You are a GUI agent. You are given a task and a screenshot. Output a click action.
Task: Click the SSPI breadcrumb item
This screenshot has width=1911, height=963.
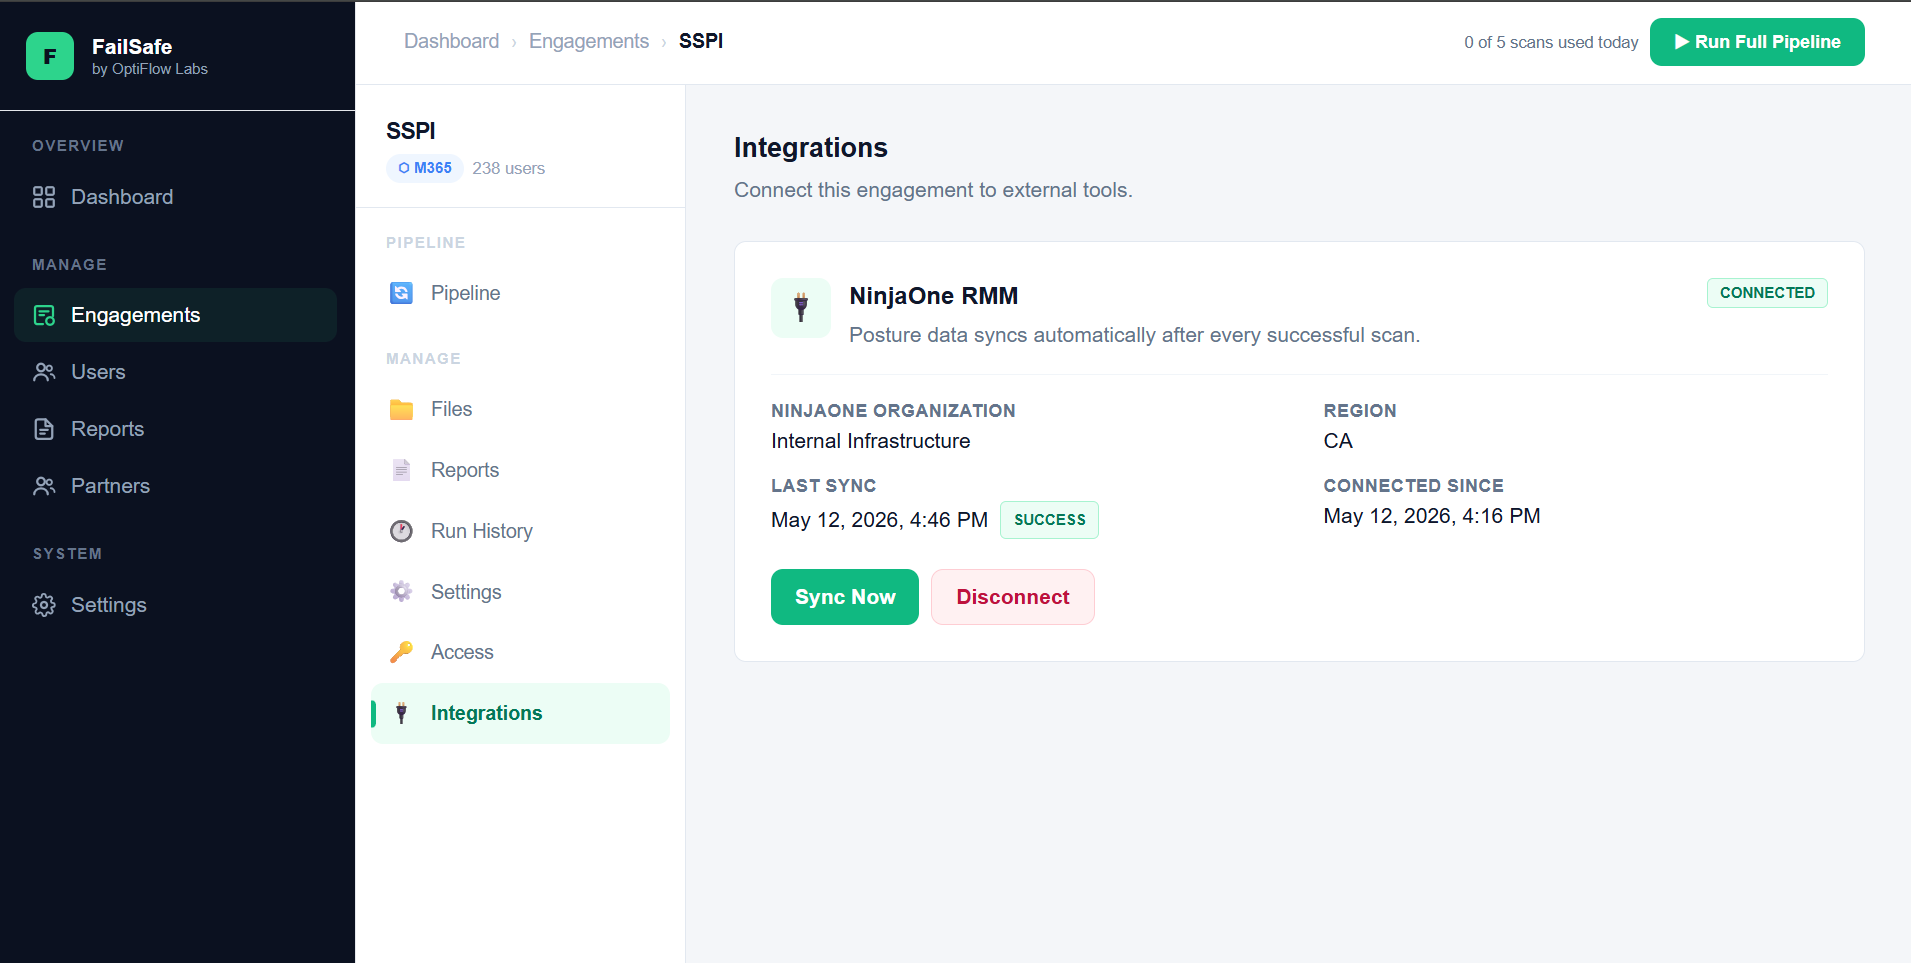[701, 41]
